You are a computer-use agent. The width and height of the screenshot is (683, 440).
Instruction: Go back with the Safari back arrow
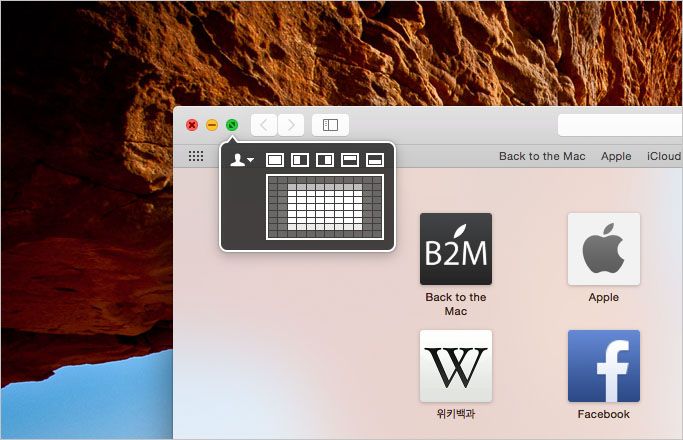pos(264,125)
